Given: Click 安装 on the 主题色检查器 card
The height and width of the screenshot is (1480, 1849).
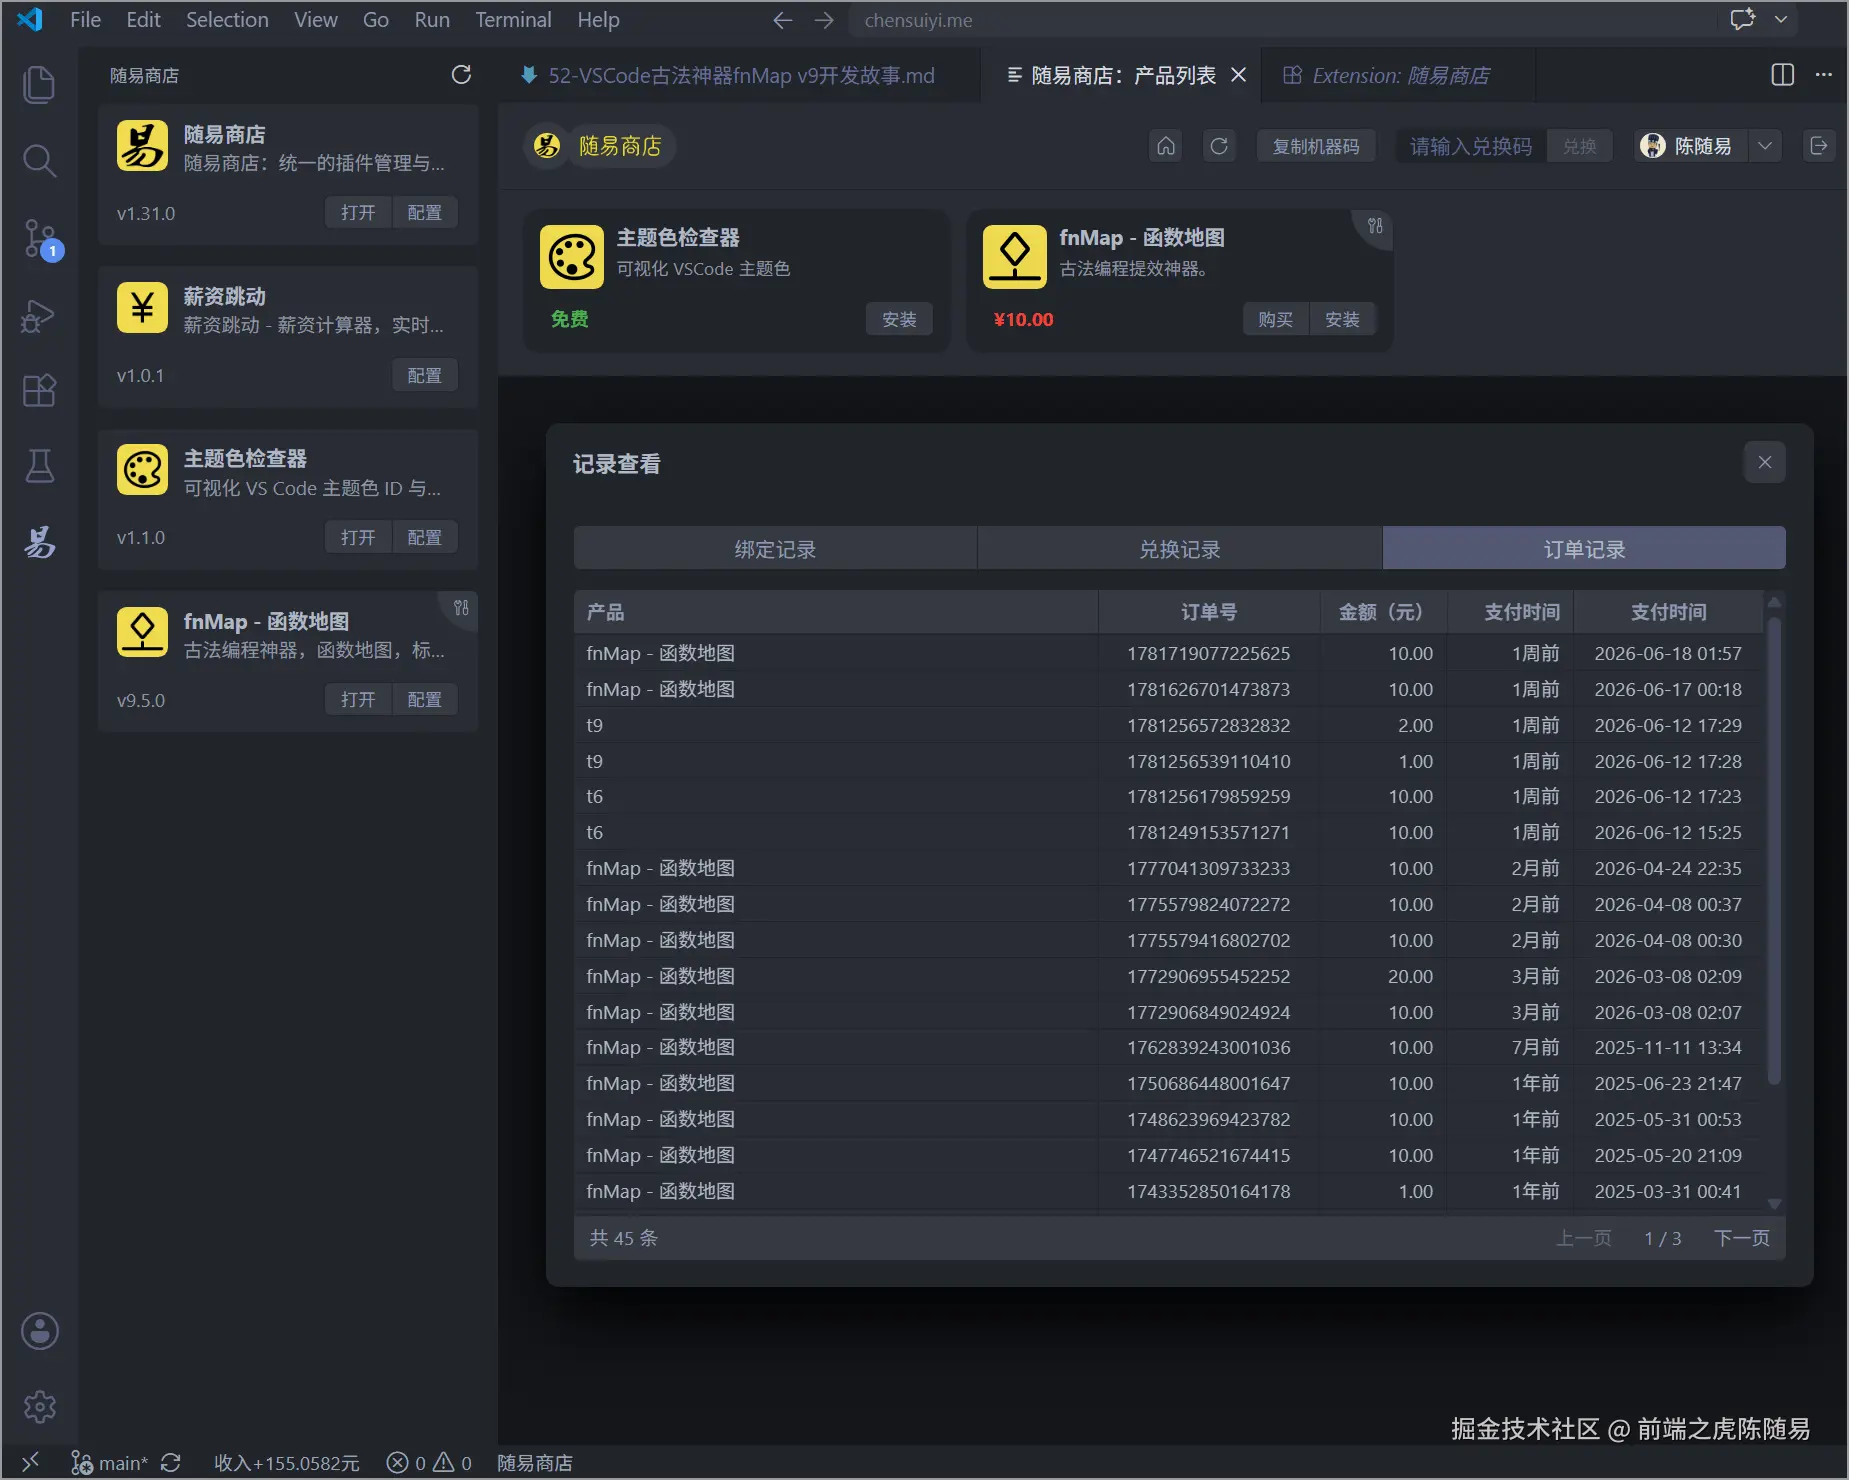Looking at the screenshot, I should click(x=899, y=319).
